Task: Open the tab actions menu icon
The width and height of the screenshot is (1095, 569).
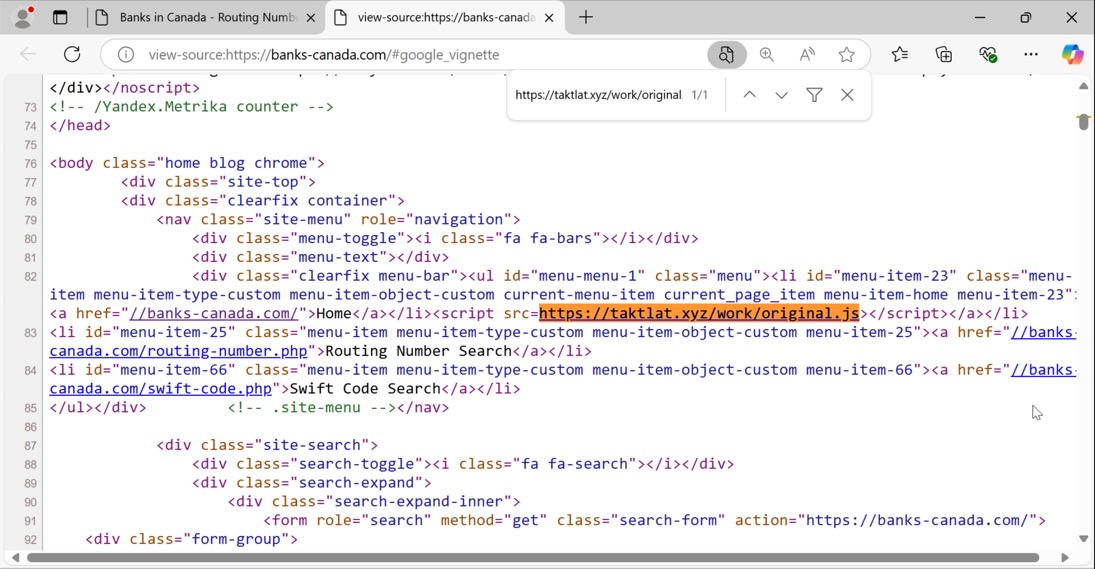Action: click(60, 17)
